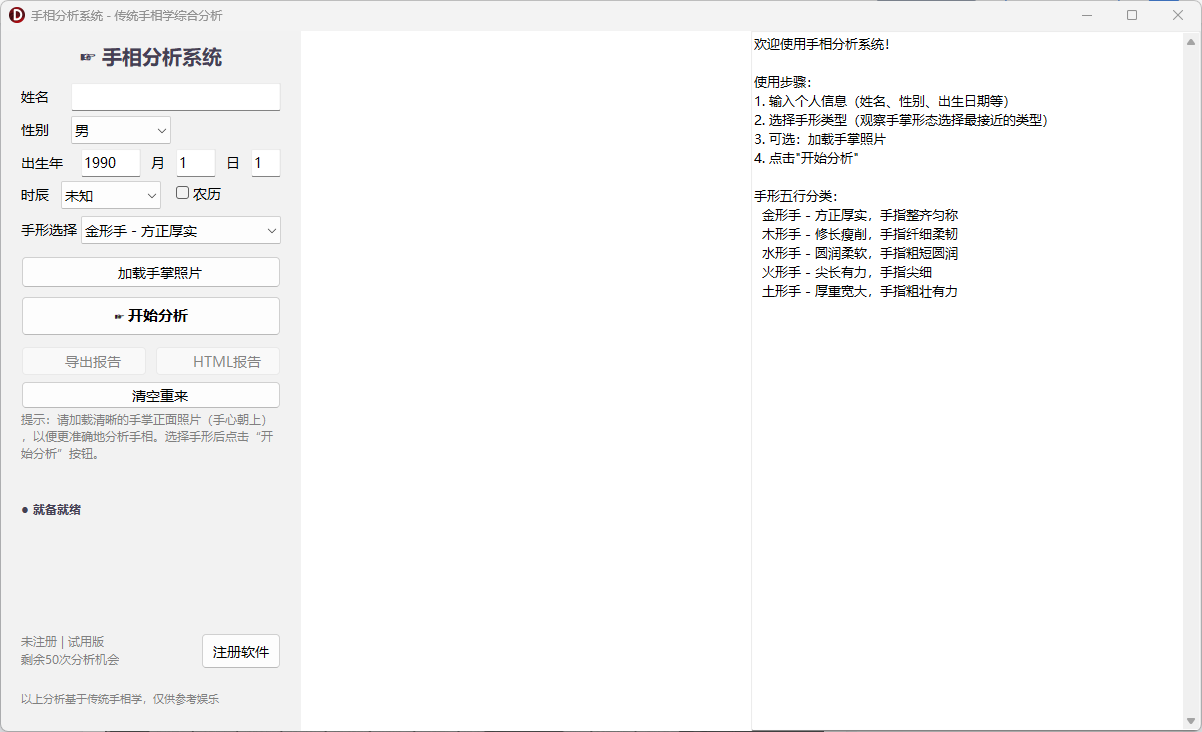Viewport: 1202px width, 732px height.
Task: Close the palm analysis window
Action: point(1177,15)
